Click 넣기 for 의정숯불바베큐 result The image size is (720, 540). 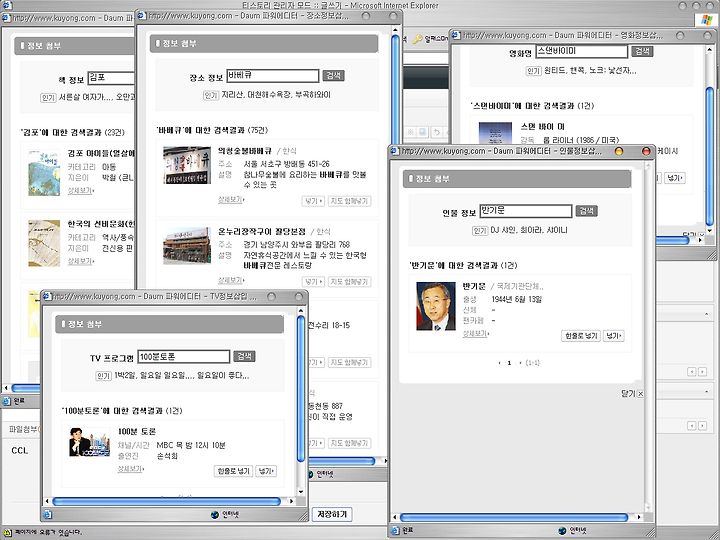pyautogui.click(x=314, y=201)
